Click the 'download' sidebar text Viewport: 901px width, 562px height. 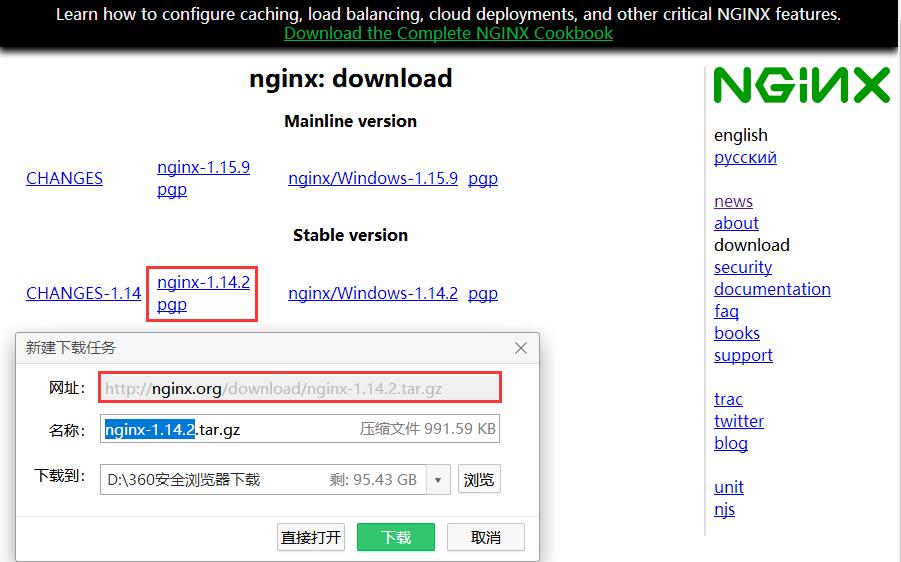click(752, 245)
